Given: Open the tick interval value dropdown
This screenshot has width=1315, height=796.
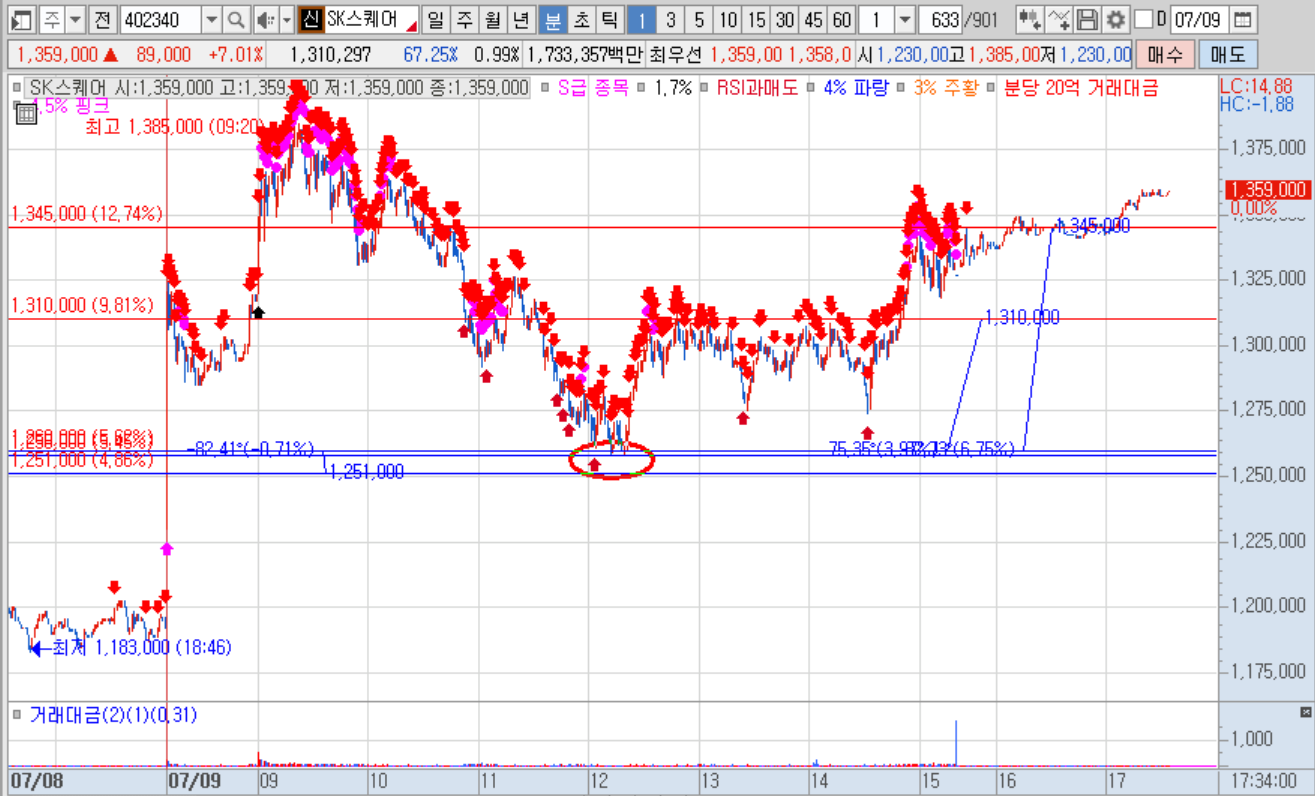Looking at the screenshot, I should pos(904,19).
